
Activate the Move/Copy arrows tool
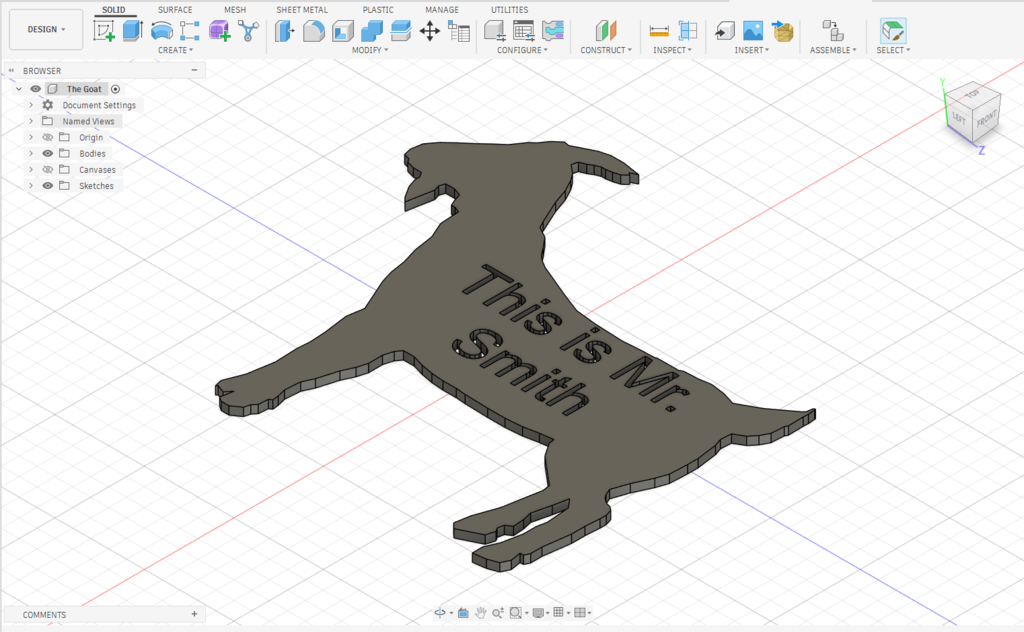pos(430,31)
